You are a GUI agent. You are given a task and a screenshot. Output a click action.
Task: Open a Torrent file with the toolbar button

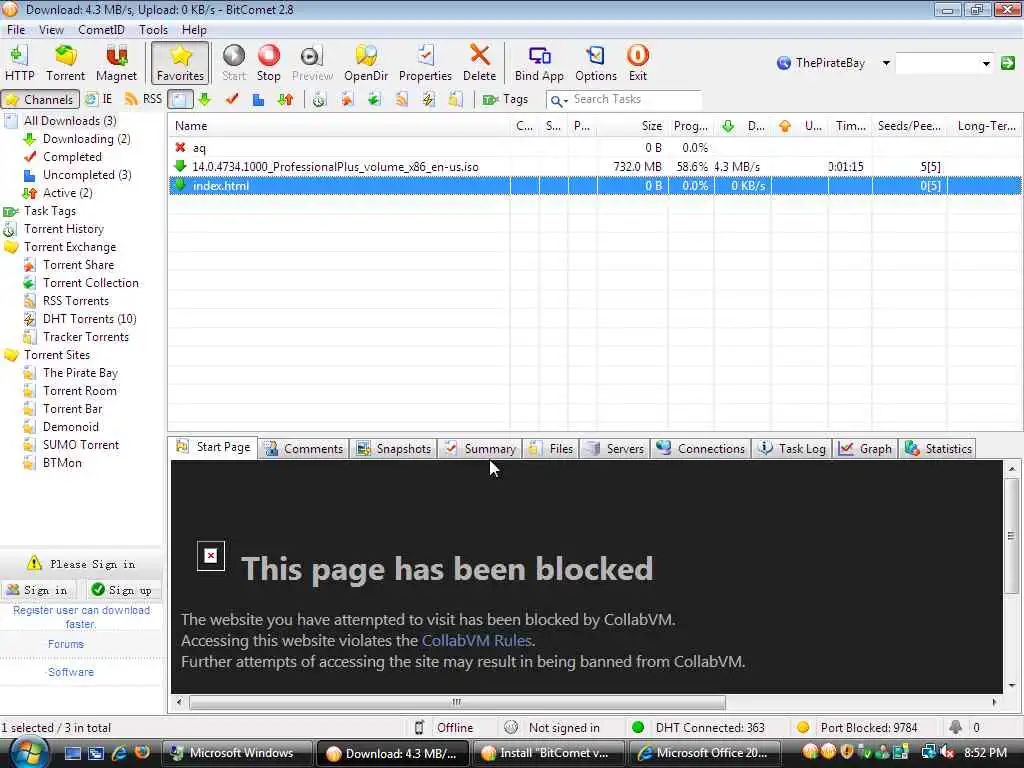pyautogui.click(x=65, y=63)
